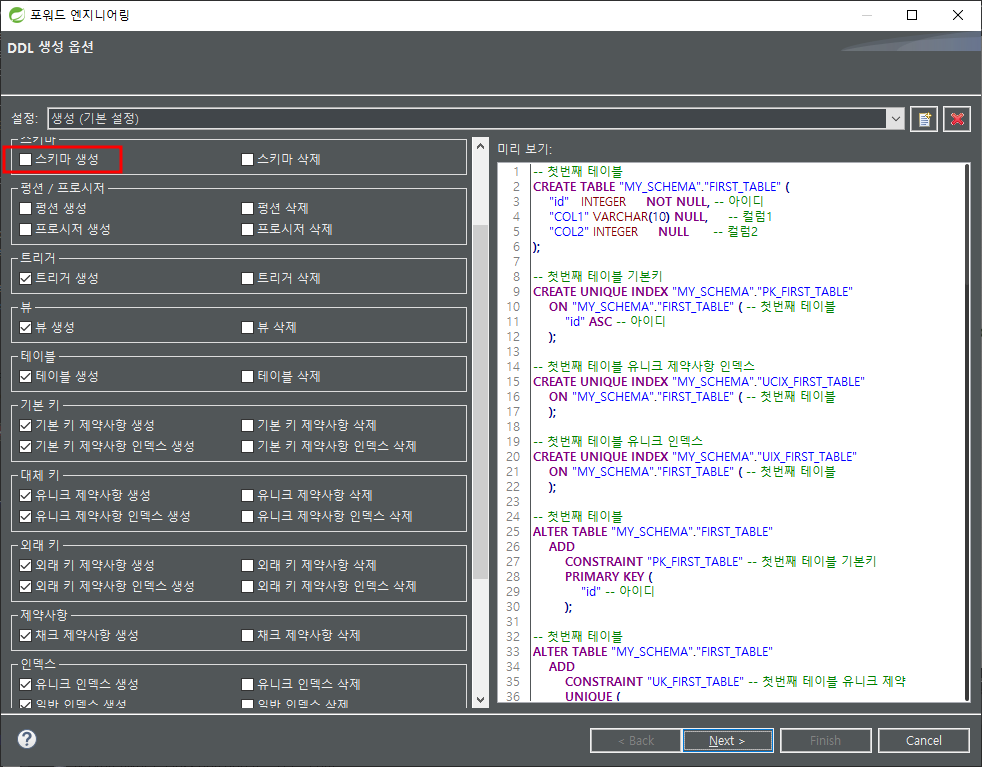This screenshot has height=767, width=982.
Task: Uncheck 유니크 인덱스 생성 checkbox
Action: coord(26,684)
